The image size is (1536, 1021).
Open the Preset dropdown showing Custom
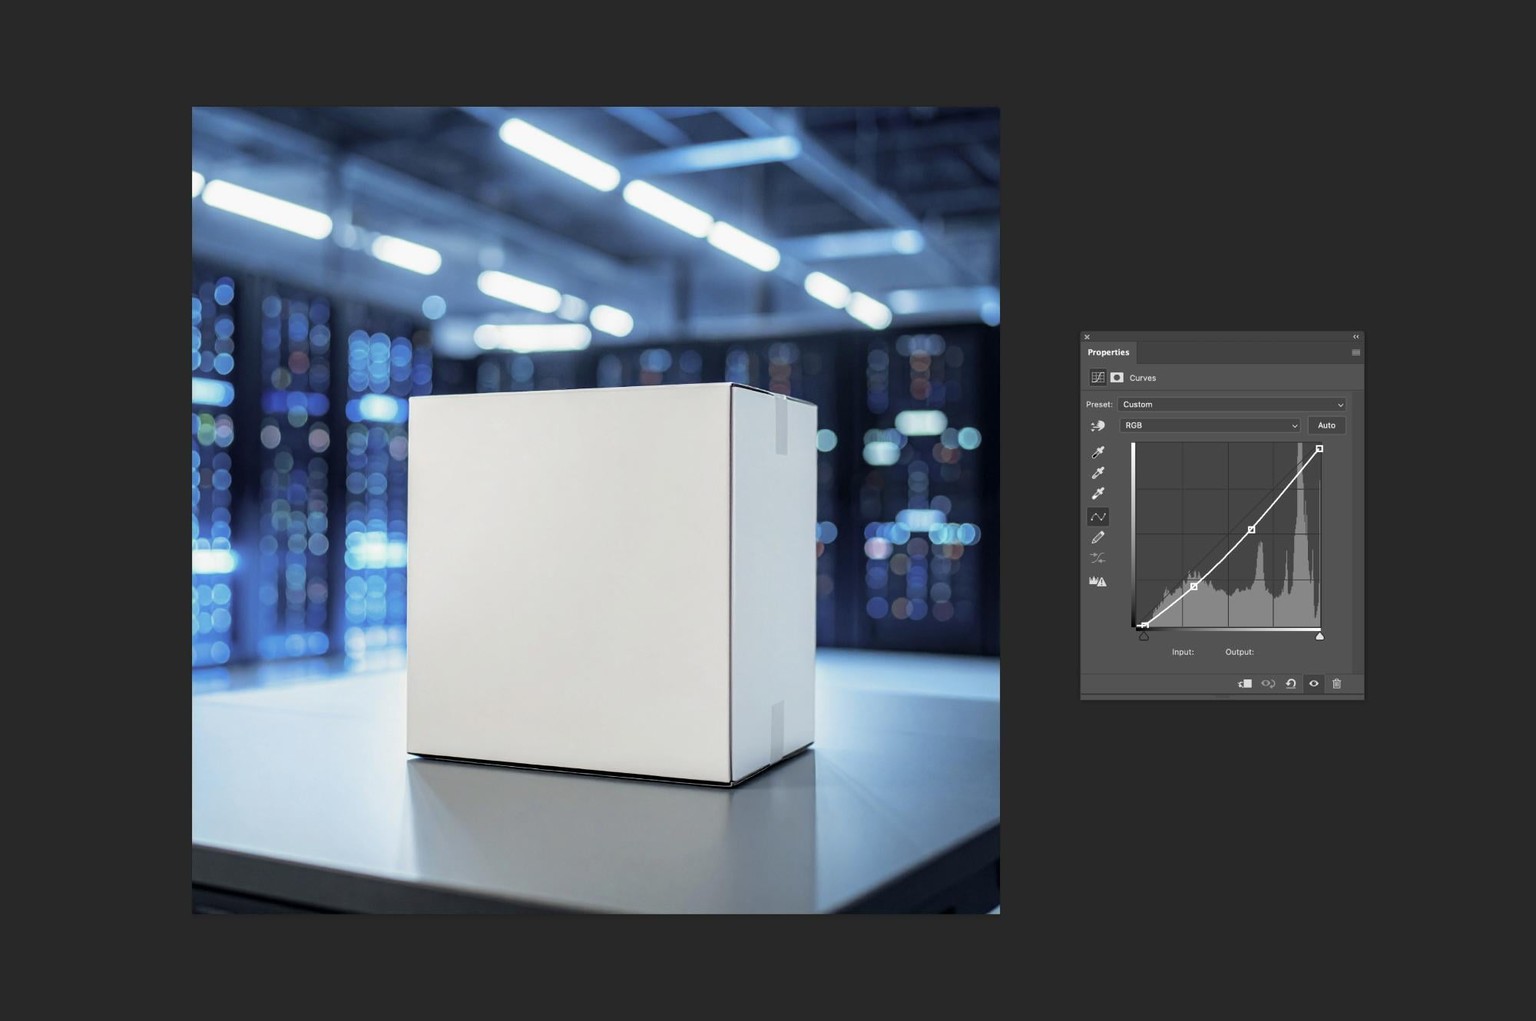tap(1232, 405)
